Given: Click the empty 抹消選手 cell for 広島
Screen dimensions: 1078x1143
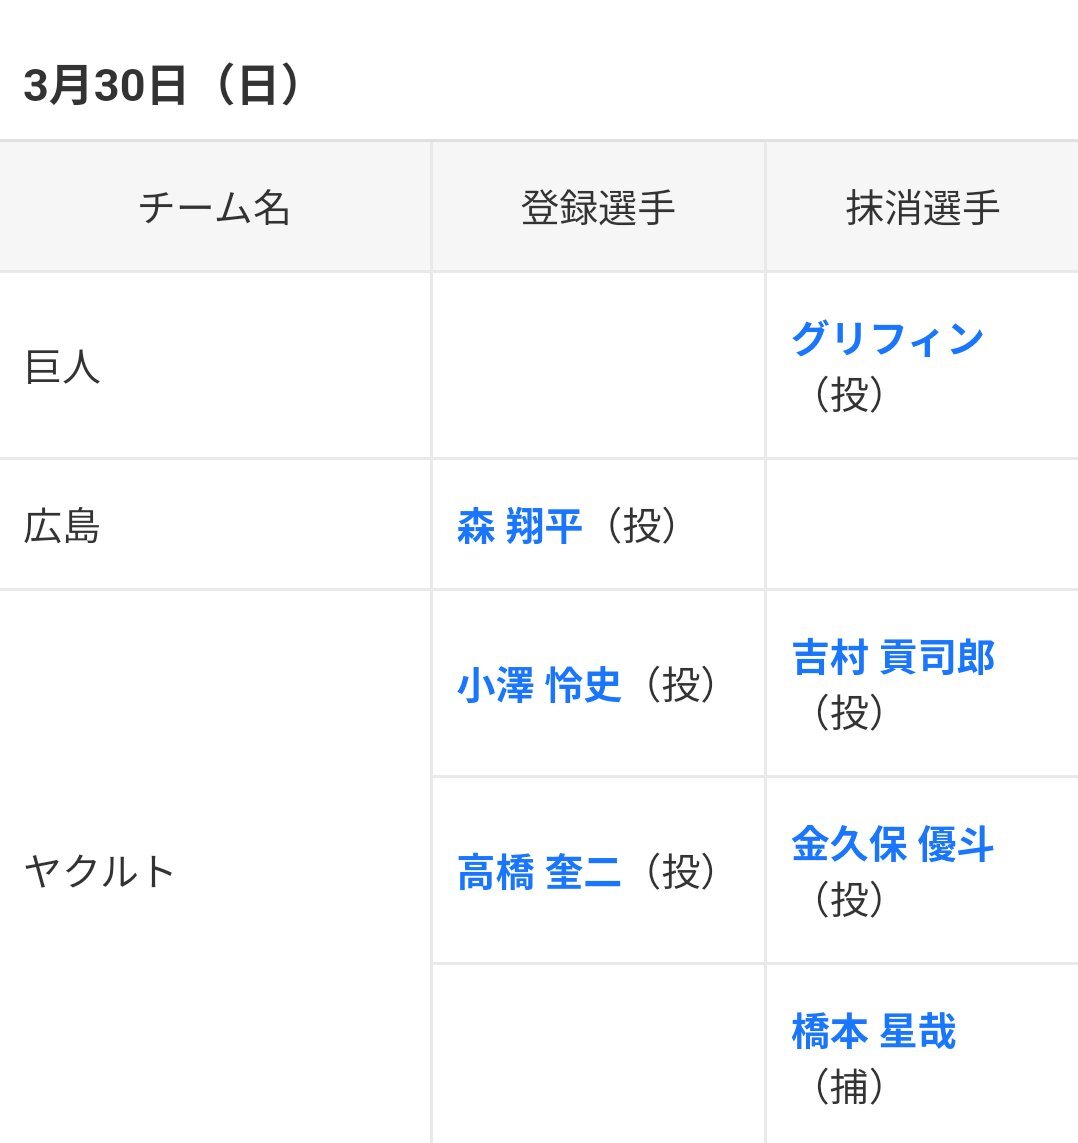Looking at the screenshot, I should [921, 526].
